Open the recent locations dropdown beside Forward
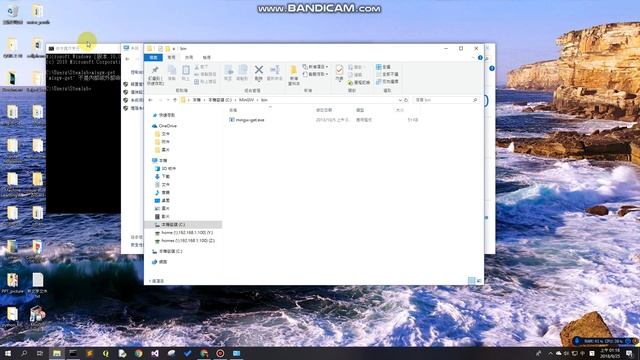Image resolution: width=640 pixels, height=360 pixels. (x=167, y=100)
